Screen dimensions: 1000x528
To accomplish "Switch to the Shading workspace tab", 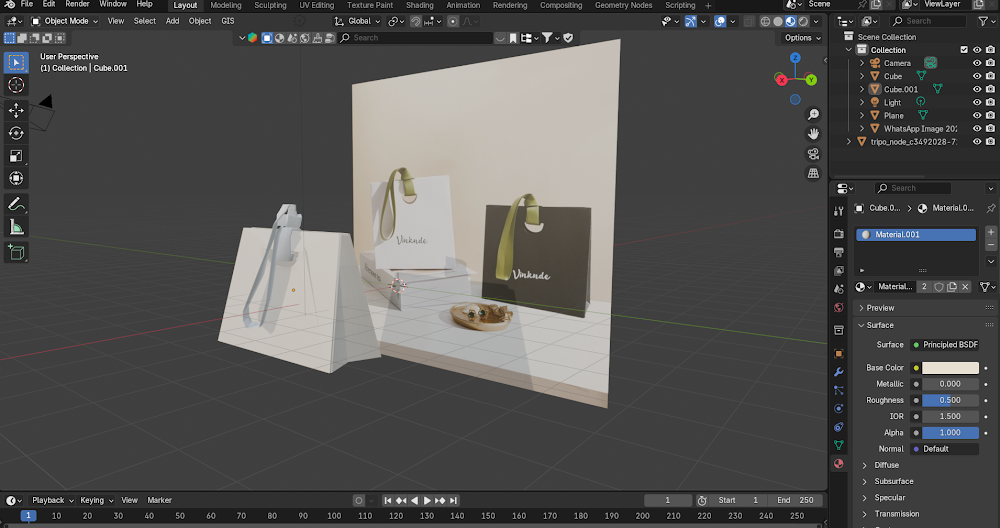I will [x=420, y=5].
